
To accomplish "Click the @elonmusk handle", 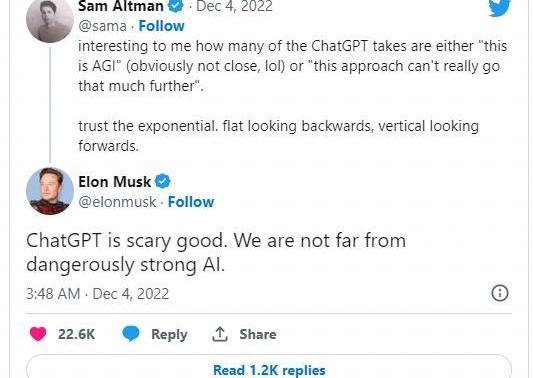I will (117, 202).
